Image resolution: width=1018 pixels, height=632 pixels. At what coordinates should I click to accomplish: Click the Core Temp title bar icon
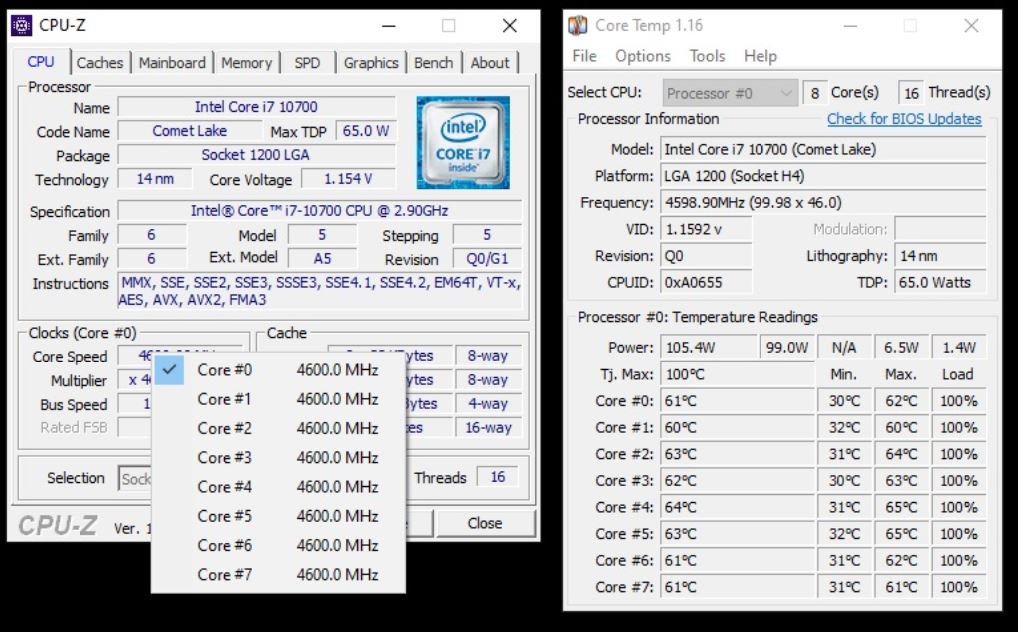click(x=578, y=26)
